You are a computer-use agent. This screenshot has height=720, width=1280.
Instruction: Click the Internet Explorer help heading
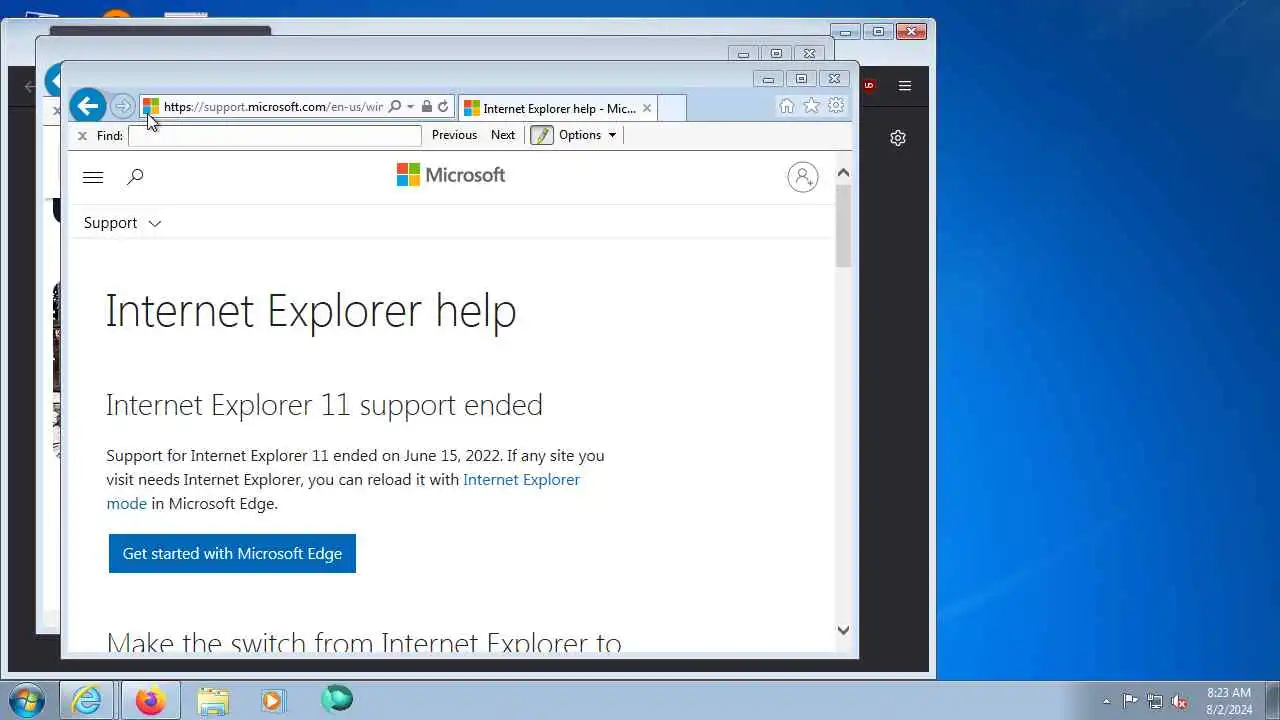coord(311,311)
